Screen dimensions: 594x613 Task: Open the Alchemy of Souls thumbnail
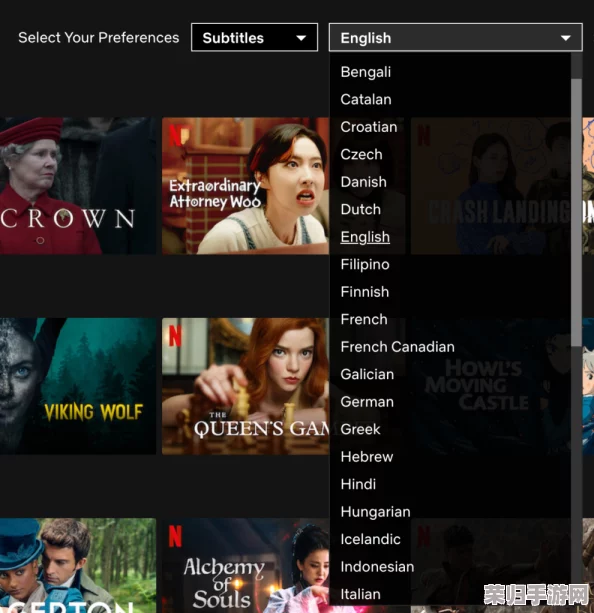pyautogui.click(x=245, y=565)
